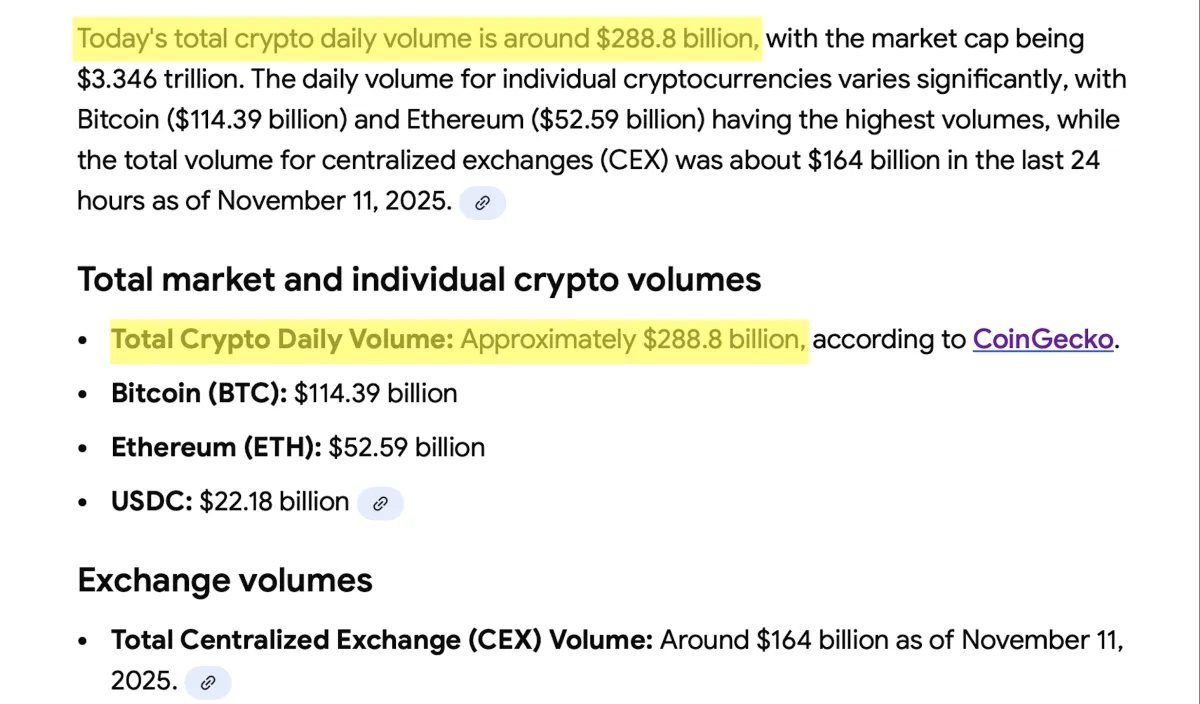Open the source link icon beside USDC volume

tap(380, 504)
